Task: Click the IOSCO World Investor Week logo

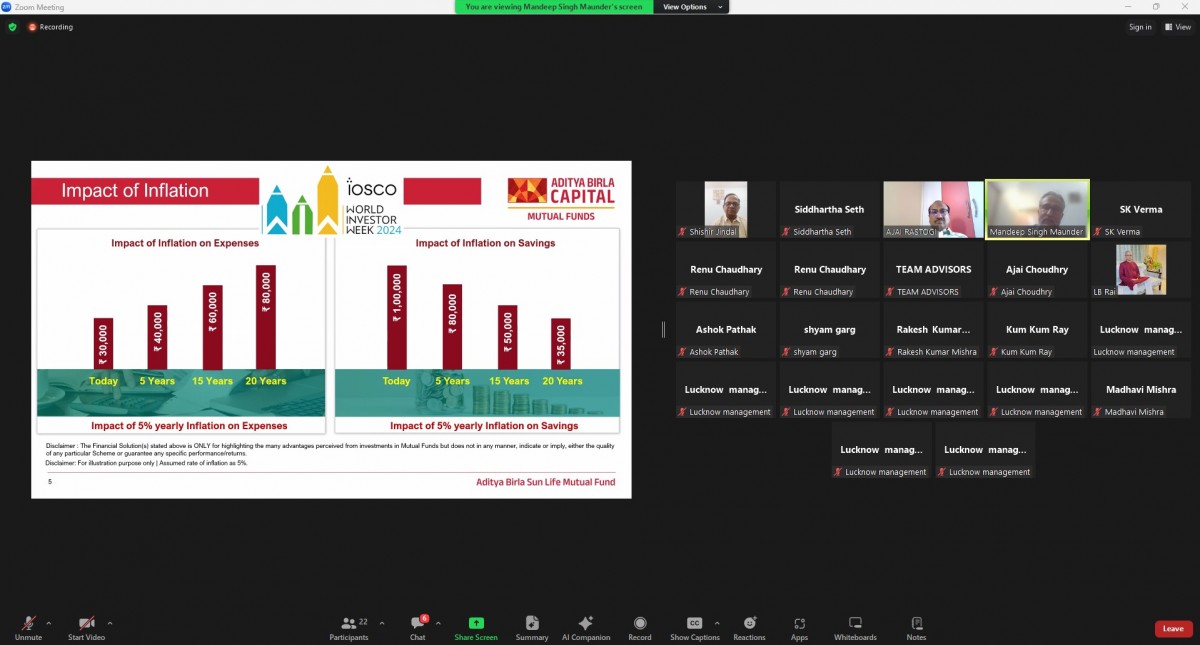Action: pyautogui.click(x=332, y=200)
